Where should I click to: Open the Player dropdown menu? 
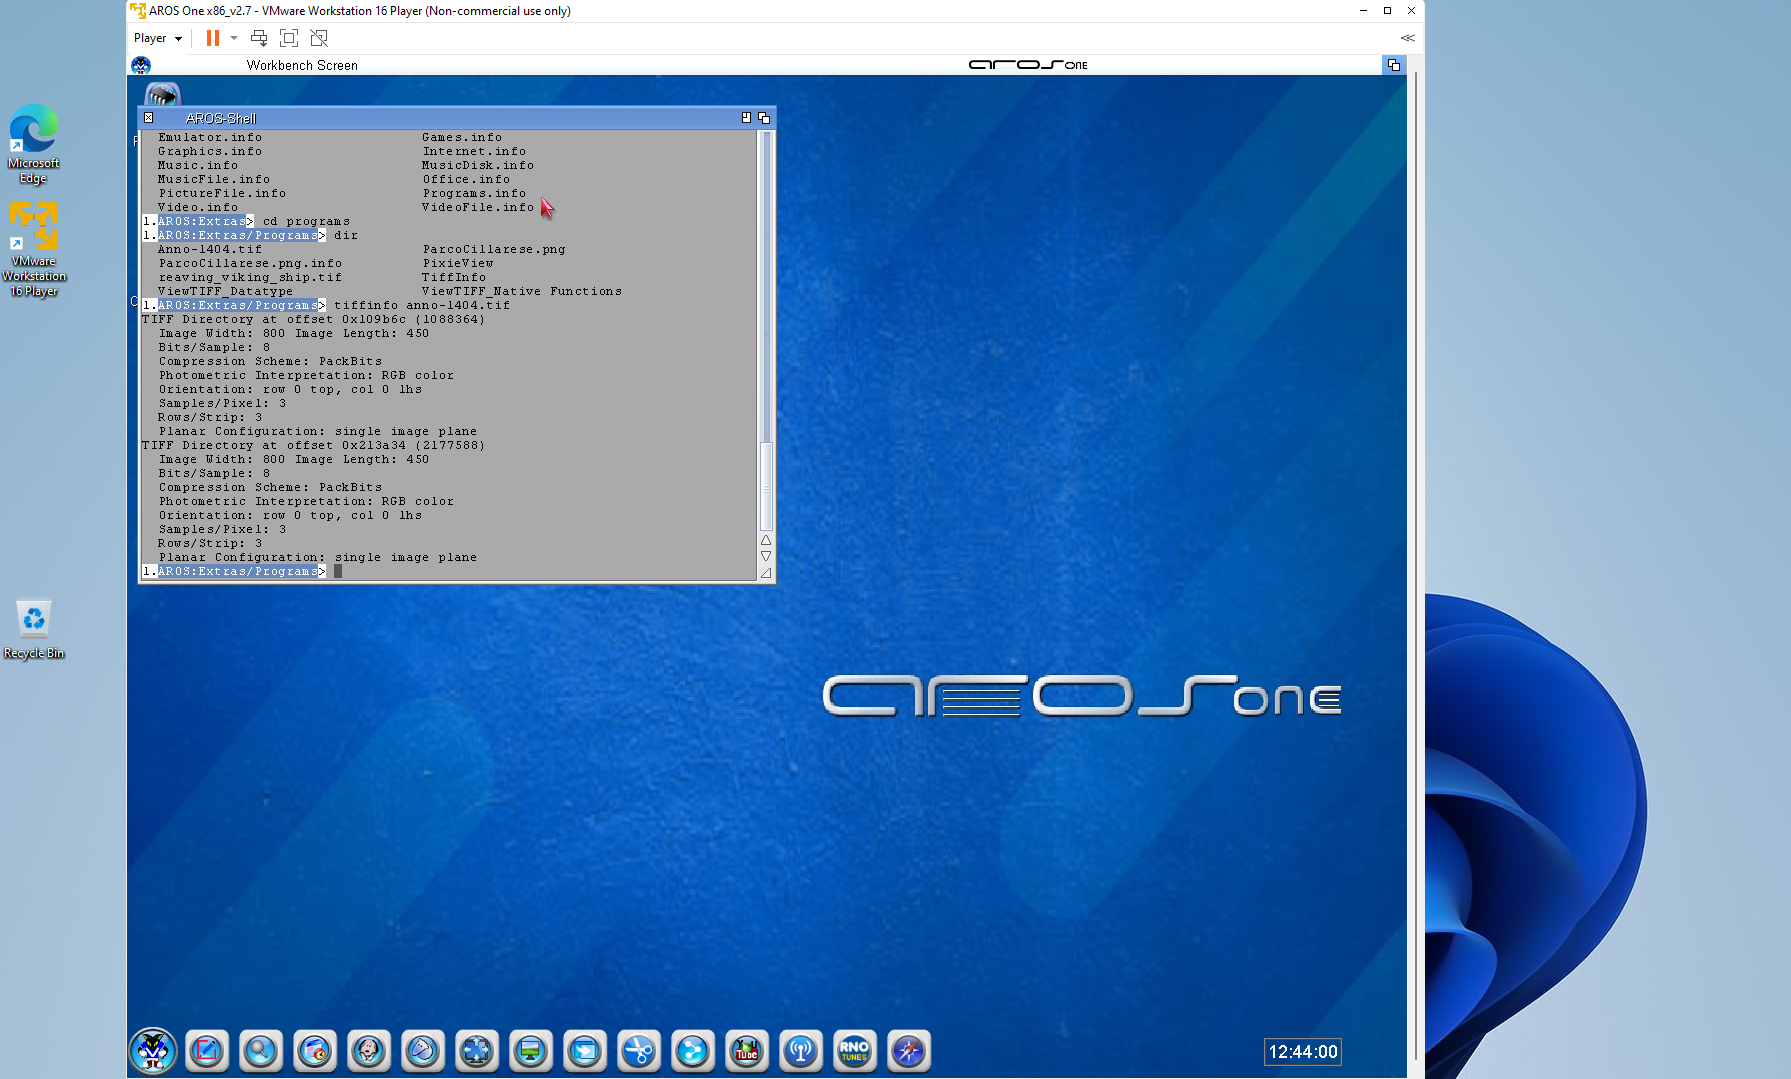(x=158, y=38)
